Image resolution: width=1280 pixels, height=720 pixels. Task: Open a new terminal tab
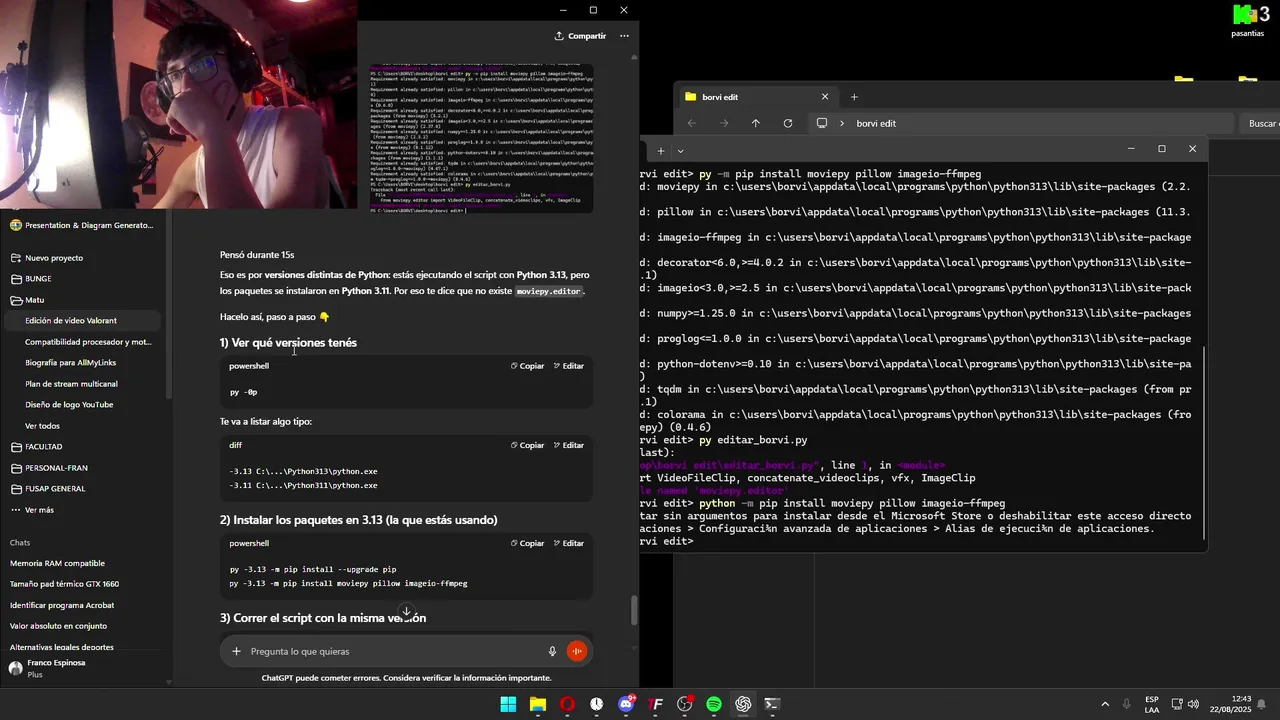coord(660,150)
